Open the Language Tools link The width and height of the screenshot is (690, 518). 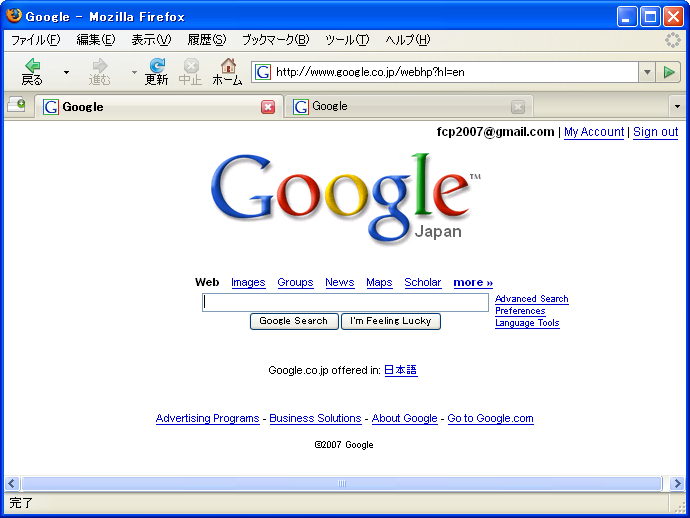pyautogui.click(x=527, y=323)
